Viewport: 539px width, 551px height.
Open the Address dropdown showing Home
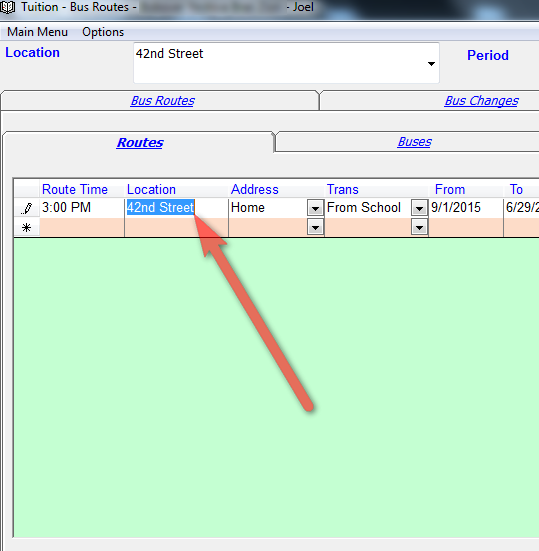[315, 208]
